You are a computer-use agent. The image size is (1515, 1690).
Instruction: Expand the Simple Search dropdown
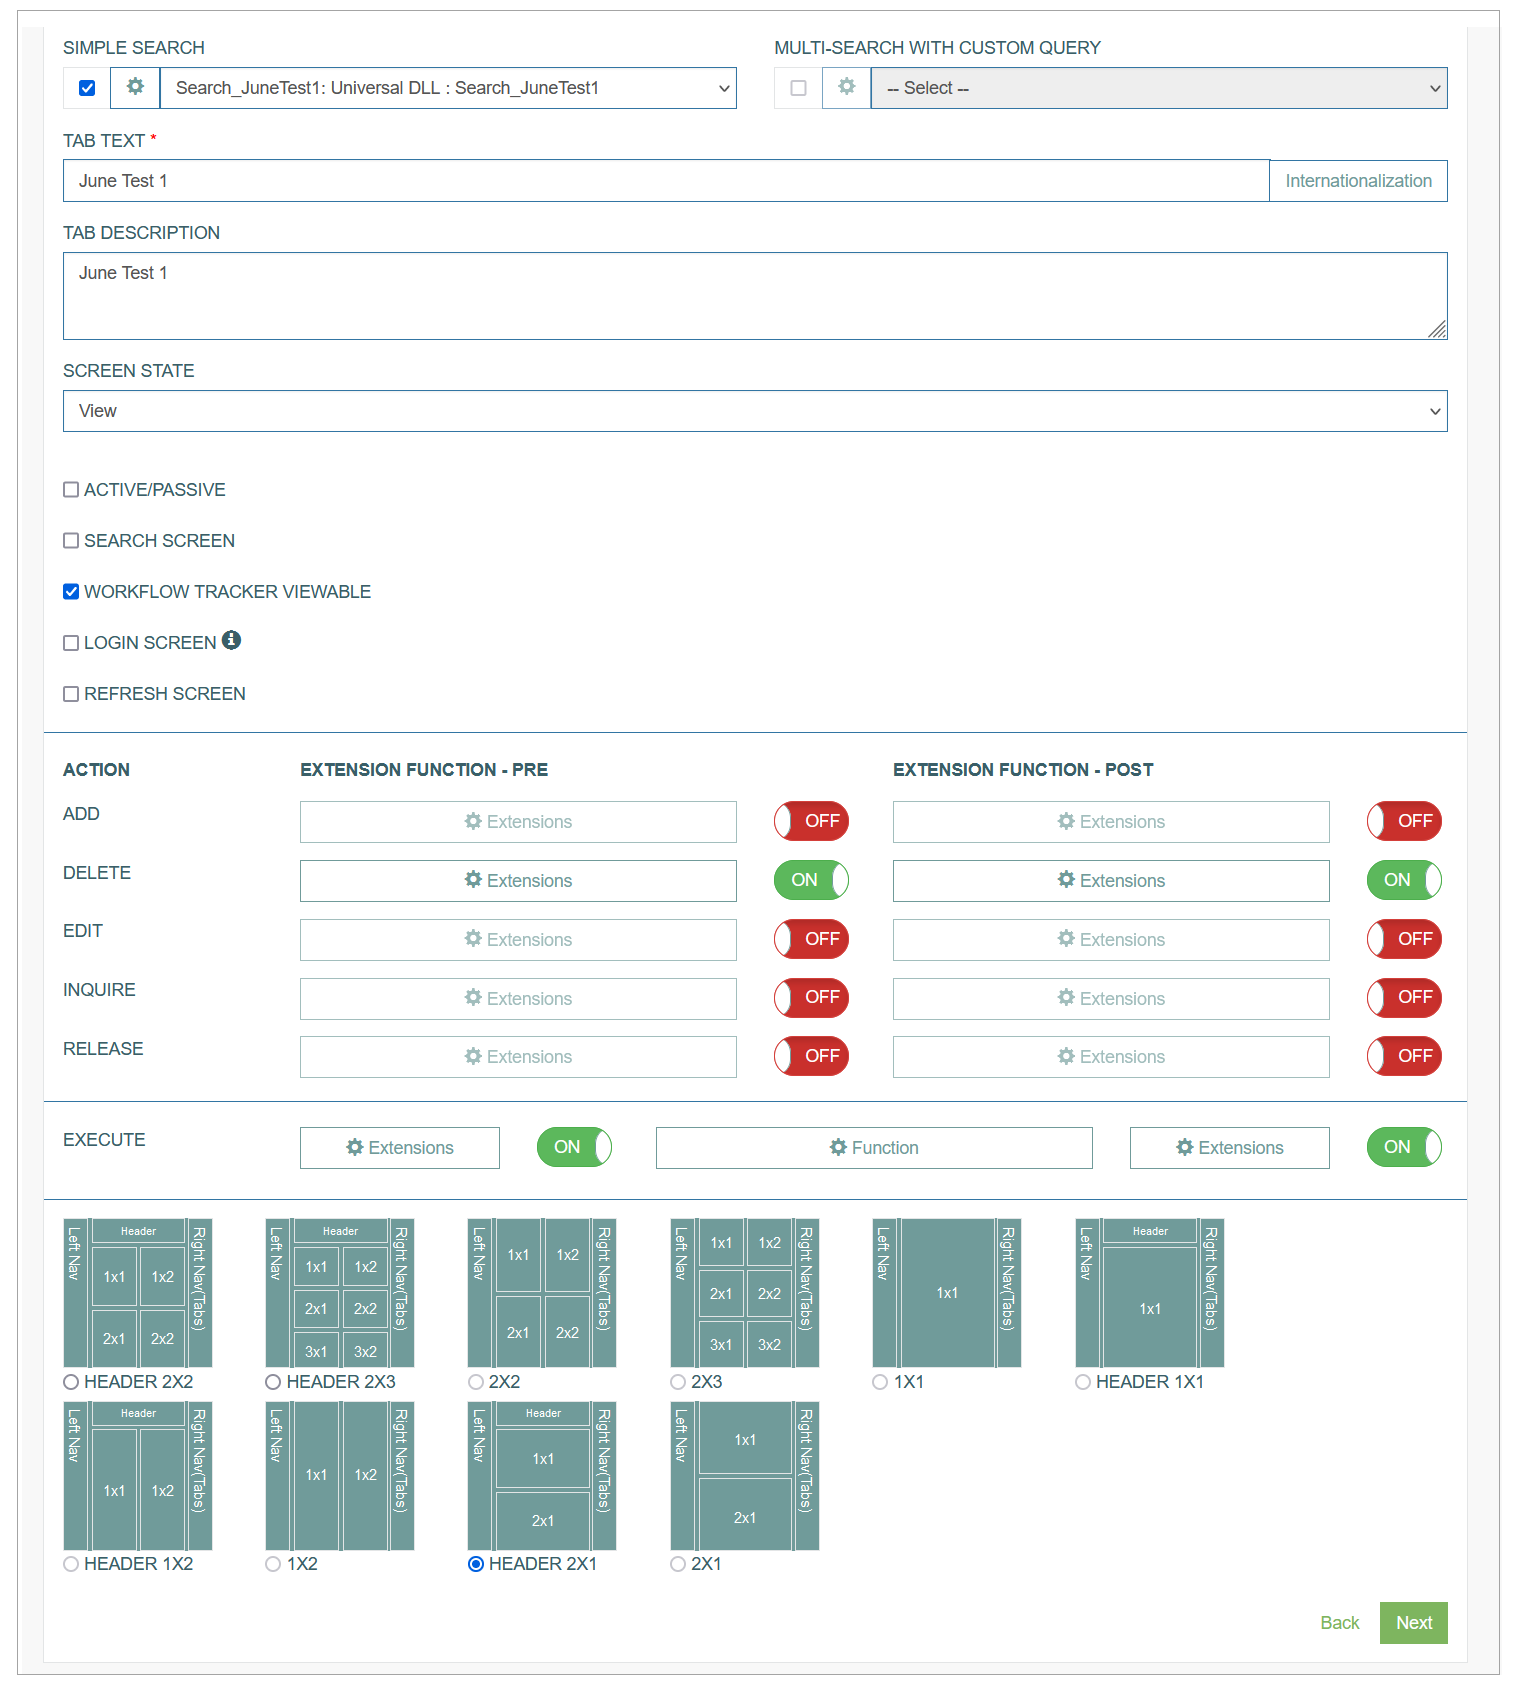tap(448, 88)
